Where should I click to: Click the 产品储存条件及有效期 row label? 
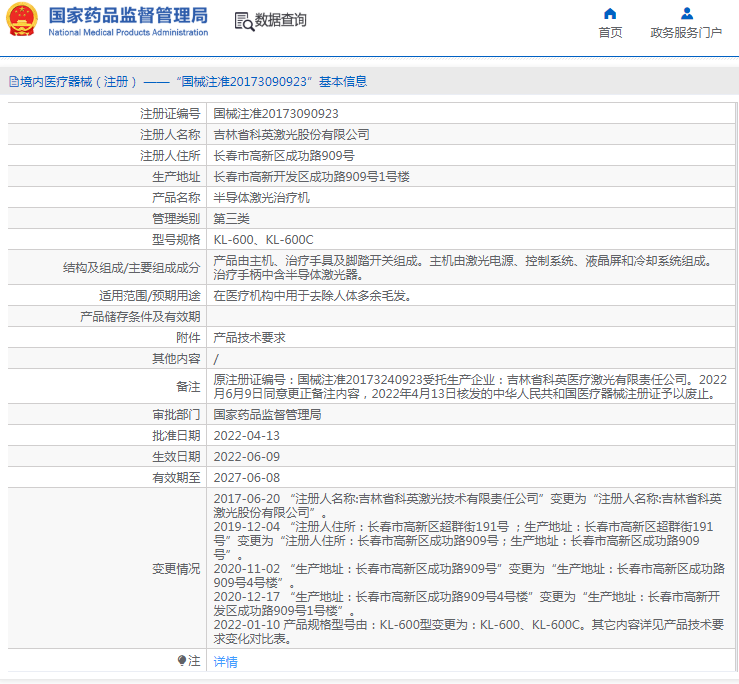[140, 317]
